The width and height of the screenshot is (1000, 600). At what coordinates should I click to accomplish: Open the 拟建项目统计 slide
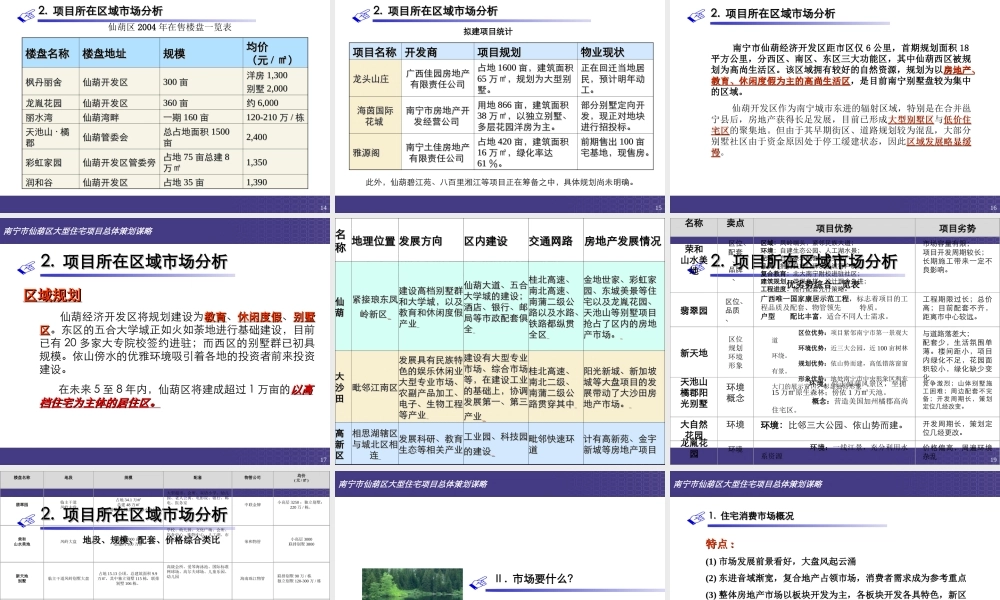tap(500, 106)
